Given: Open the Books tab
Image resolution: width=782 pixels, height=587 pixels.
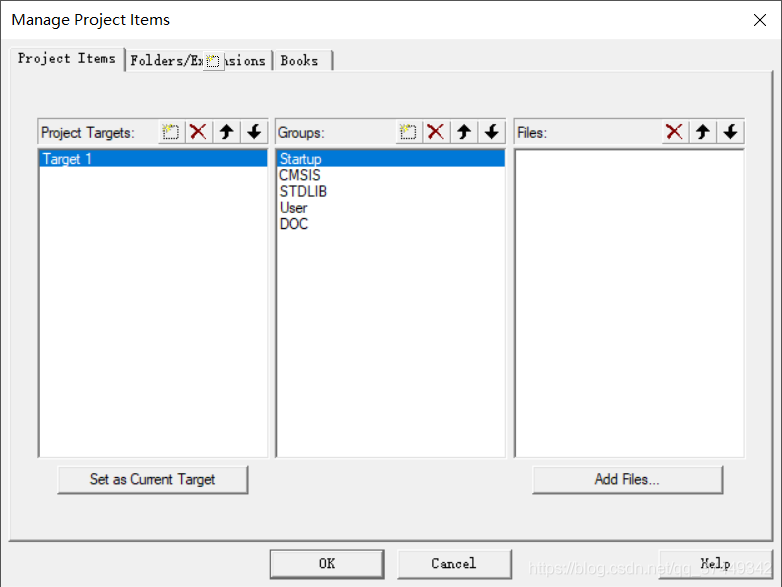Looking at the screenshot, I should (x=302, y=61).
